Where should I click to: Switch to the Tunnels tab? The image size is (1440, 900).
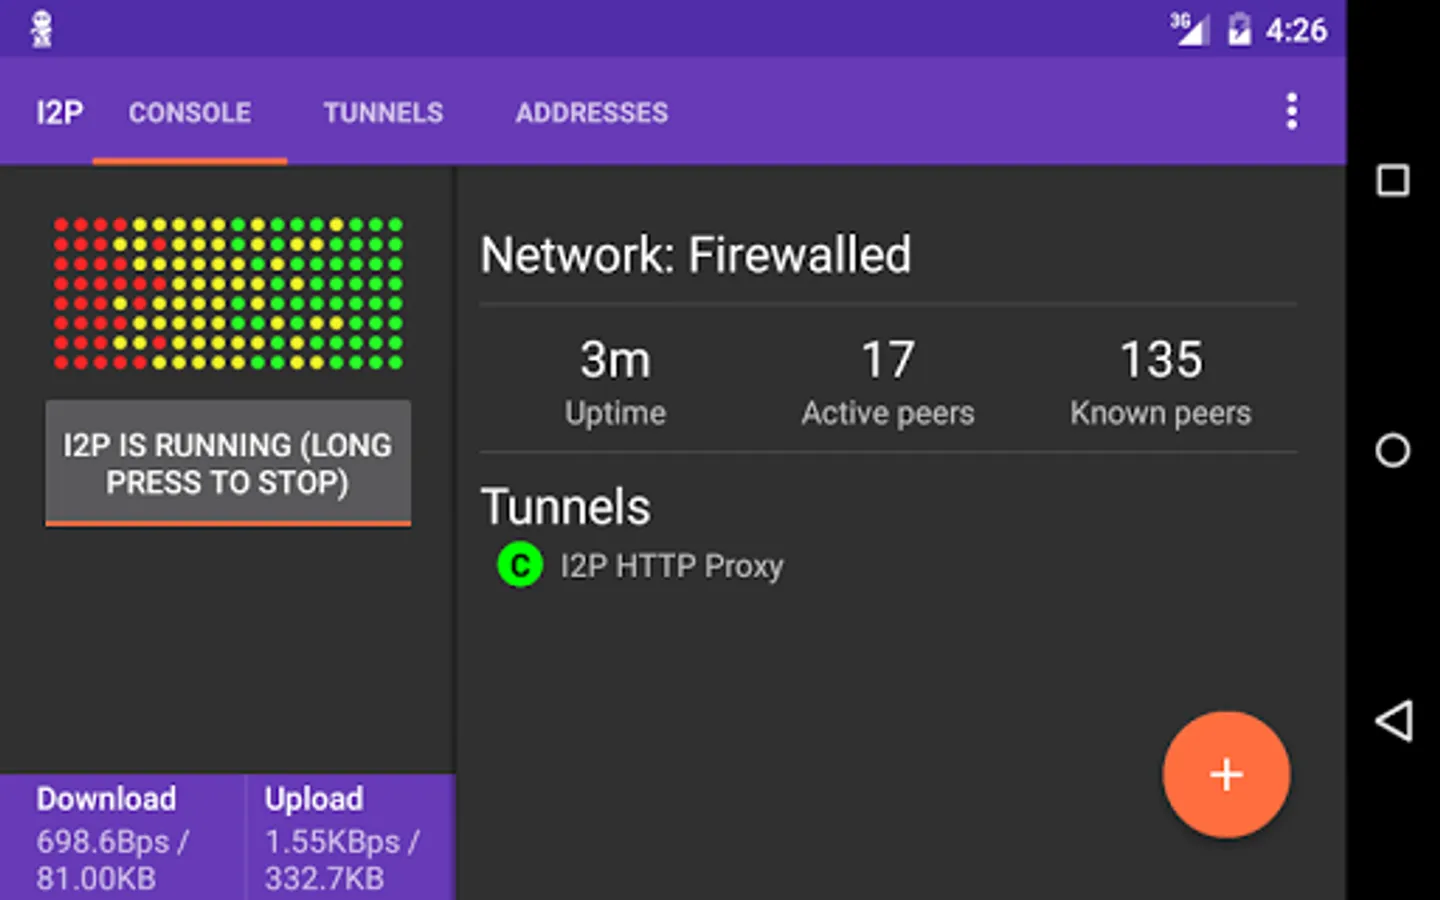383,112
